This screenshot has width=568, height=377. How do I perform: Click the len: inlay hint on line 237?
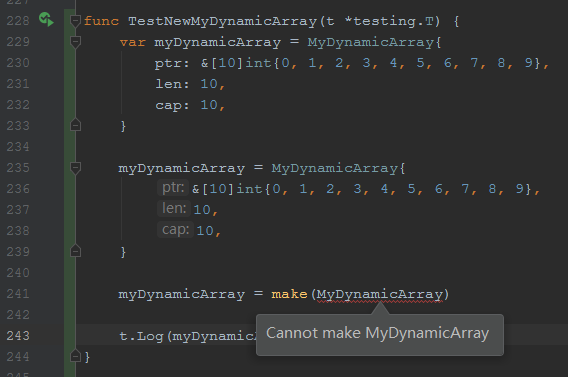174,209
